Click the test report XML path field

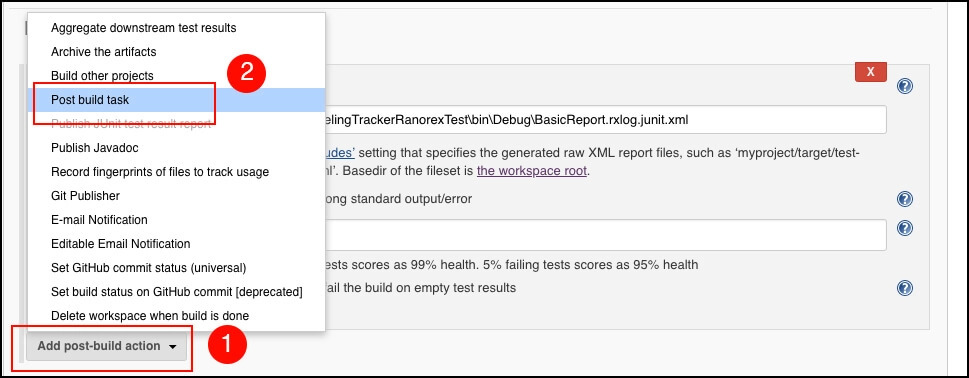tap(606, 120)
